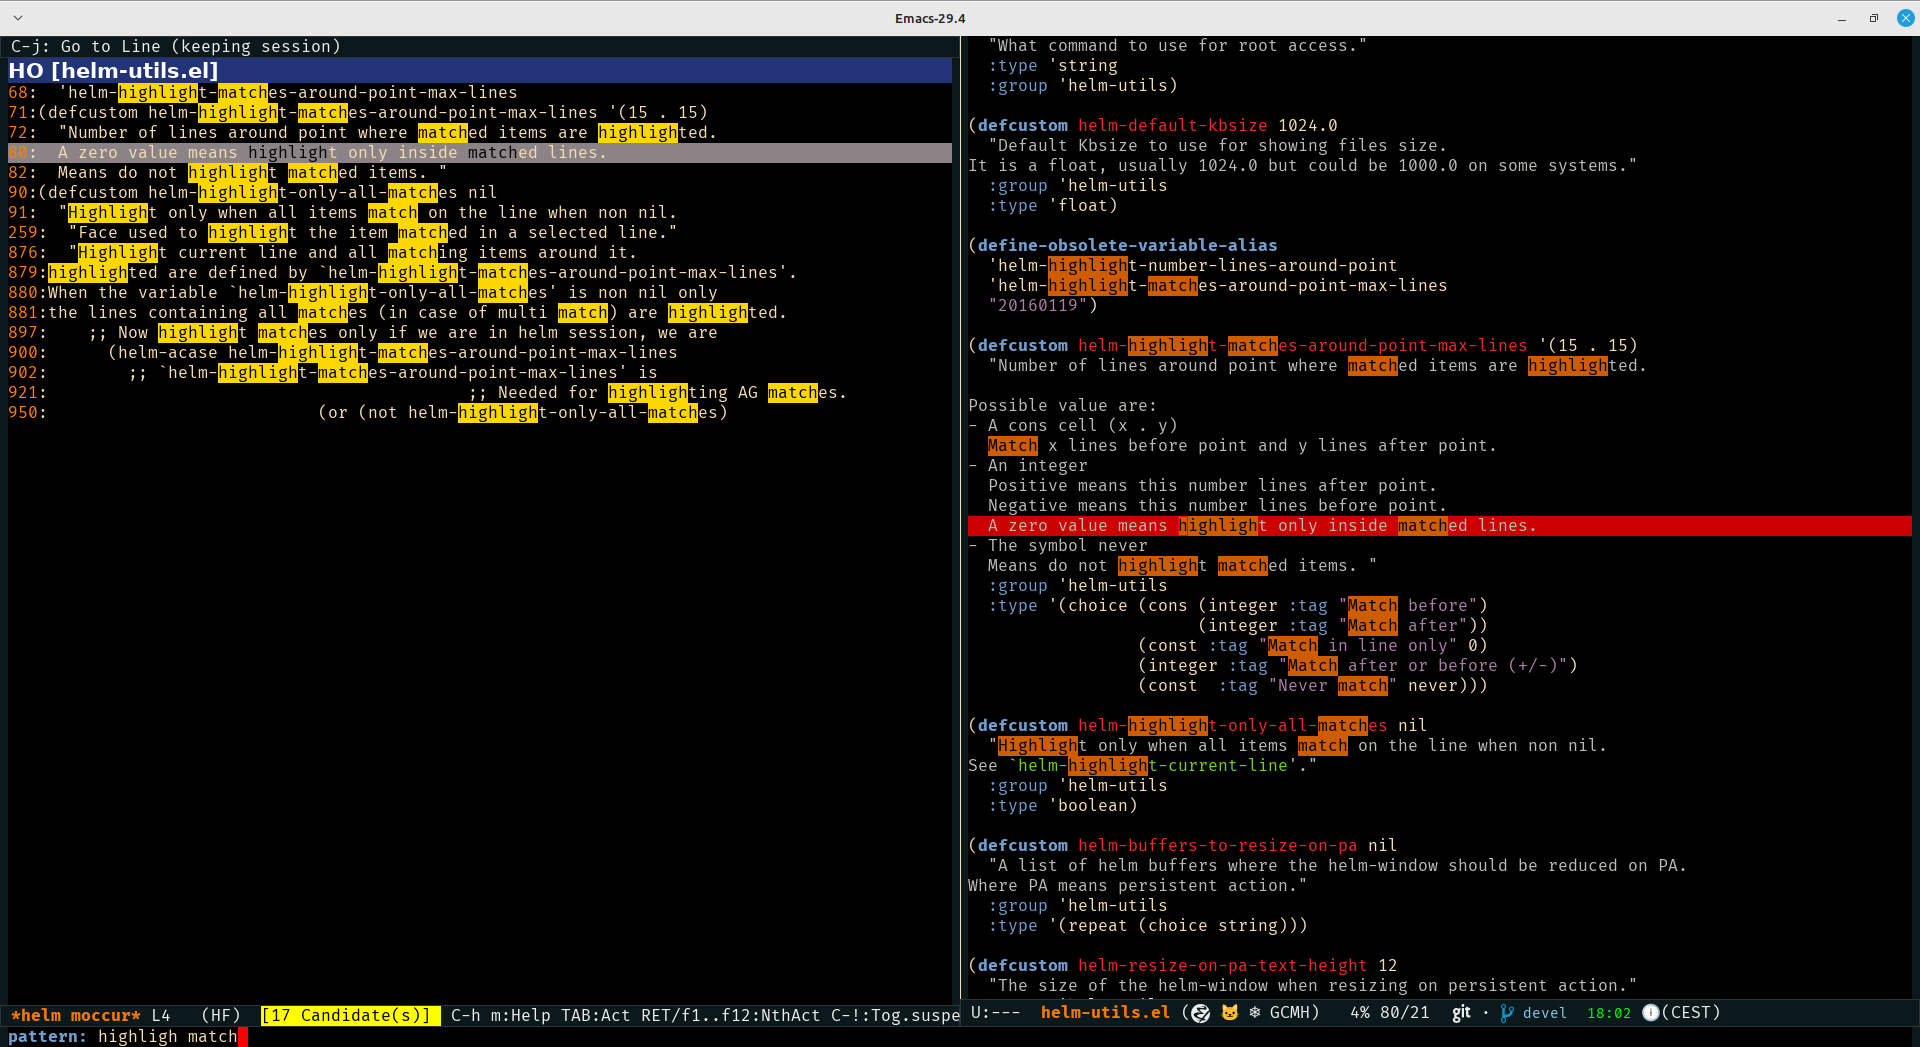This screenshot has width=1920, height=1047.
Task: Select candidate line 921 "Needed for highlighting AG"
Action: (x=480, y=392)
